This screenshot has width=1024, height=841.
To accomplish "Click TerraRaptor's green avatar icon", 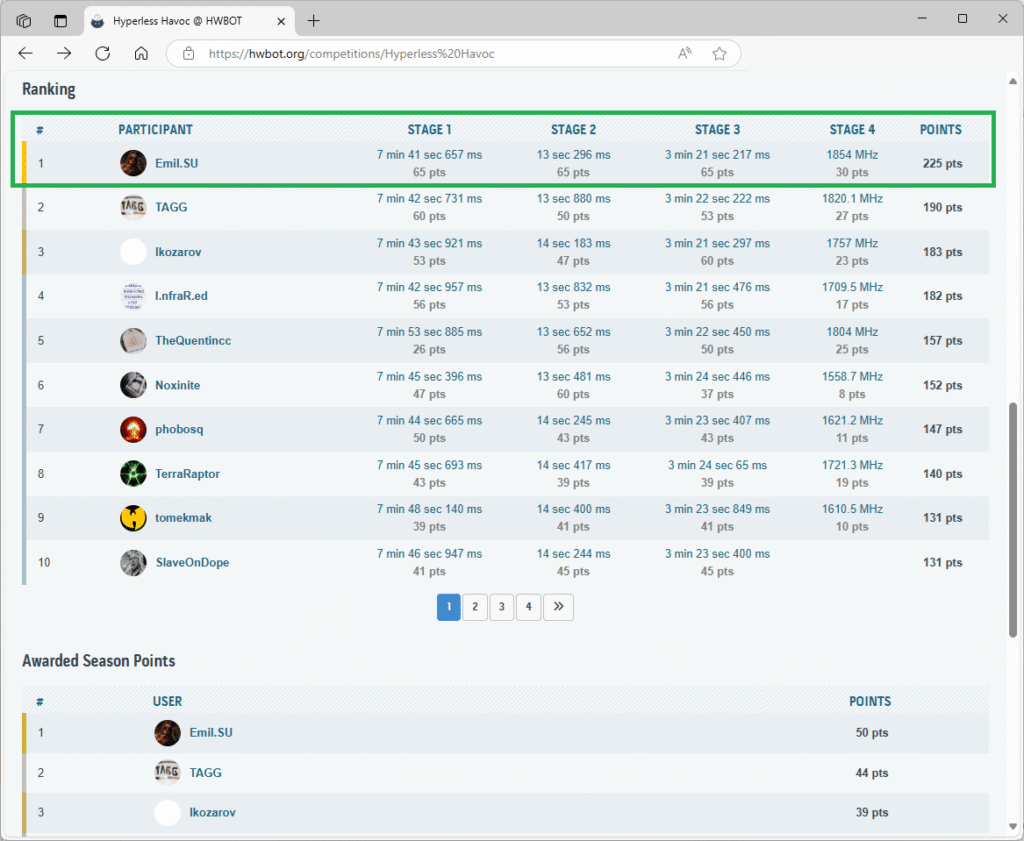I will click(x=133, y=473).
